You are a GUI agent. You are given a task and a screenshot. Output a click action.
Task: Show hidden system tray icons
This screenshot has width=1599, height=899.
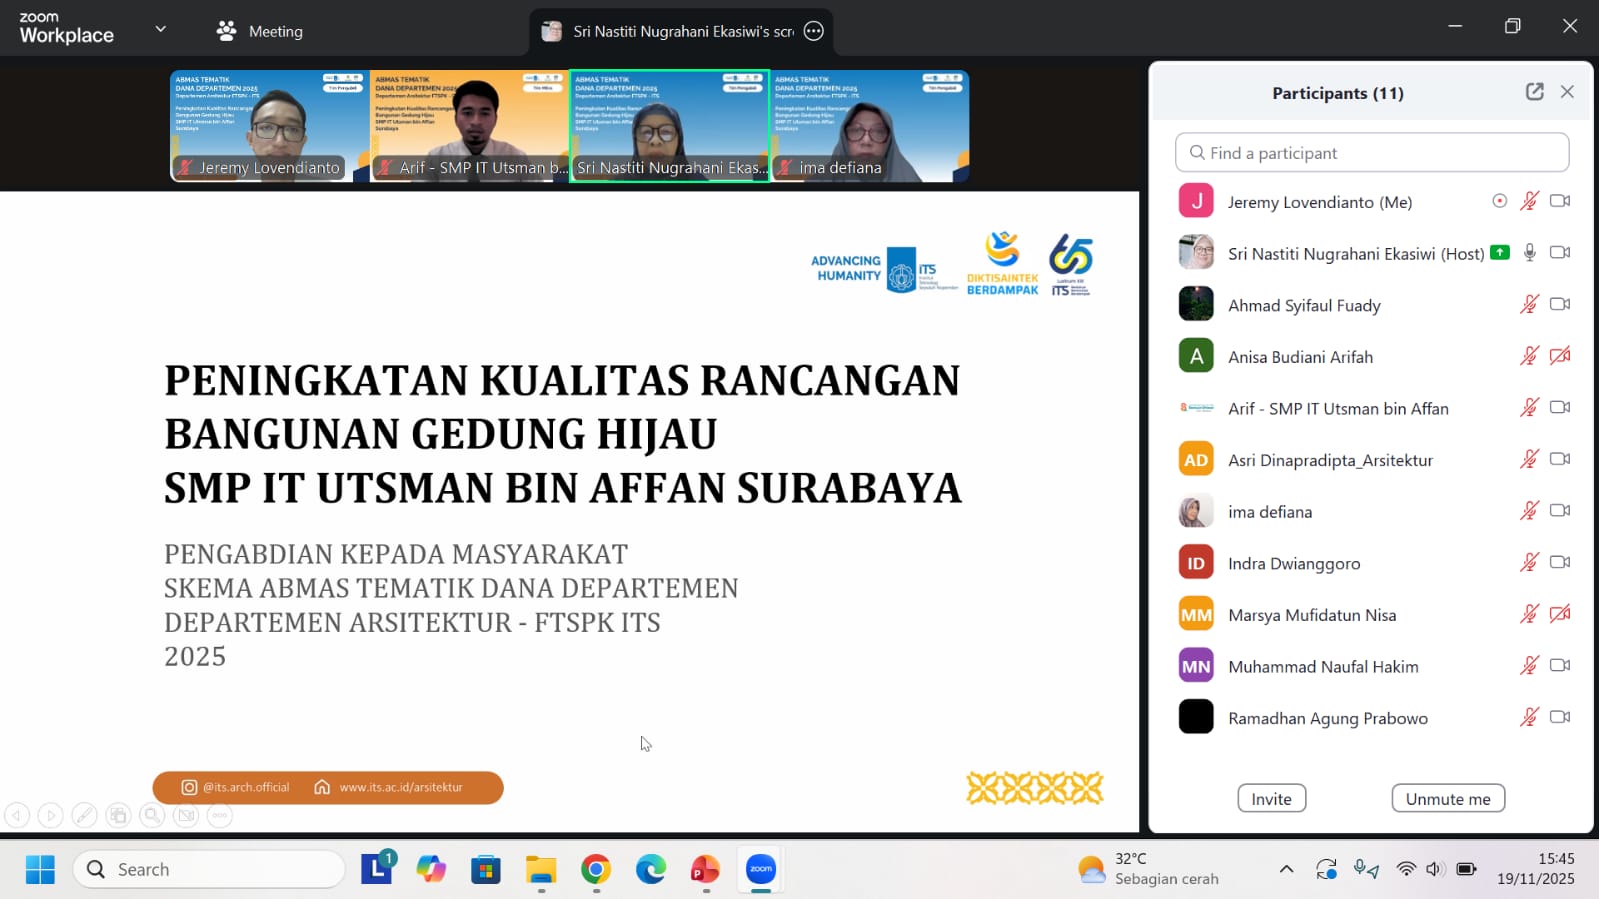tap(1286, 869)
